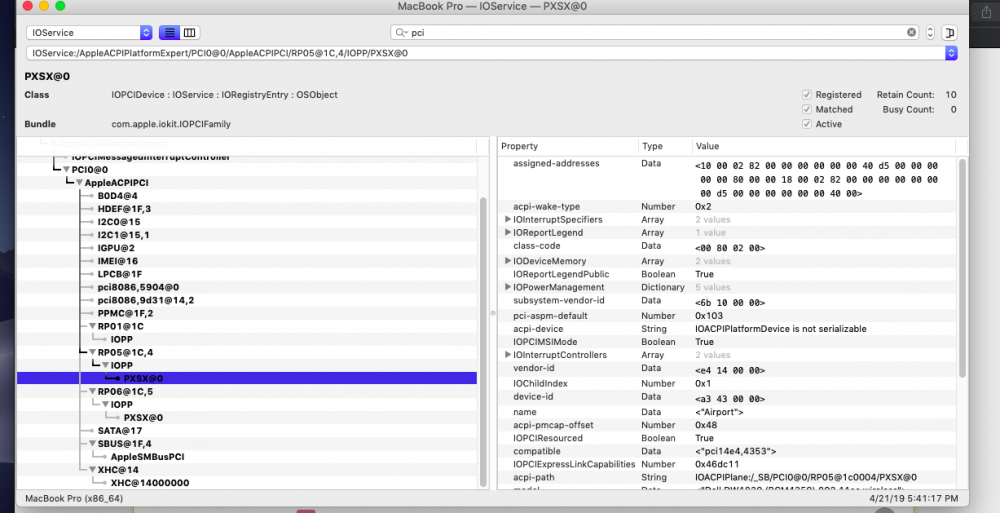The height and width of the screenshot is (513, 1000).
Task: Clear the pci search text
Action: 911,33
